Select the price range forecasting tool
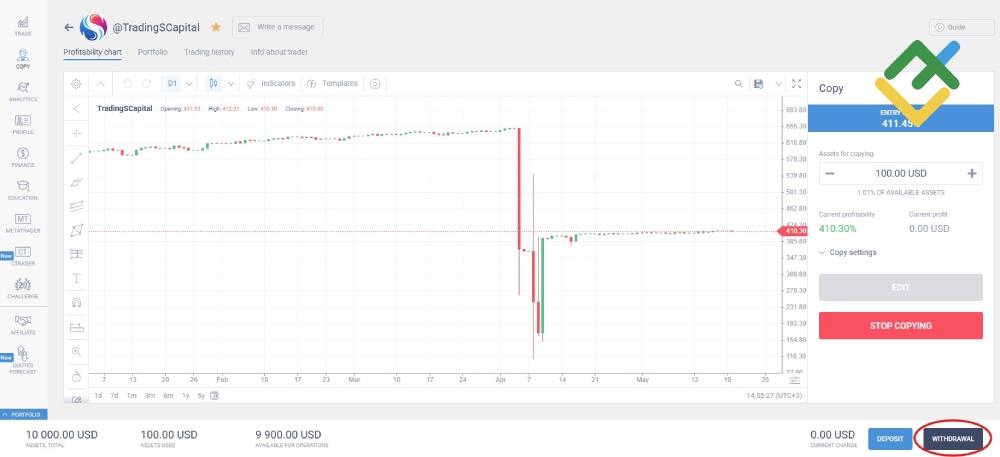Screen dimensions: 1000x457 coord(77,254)
